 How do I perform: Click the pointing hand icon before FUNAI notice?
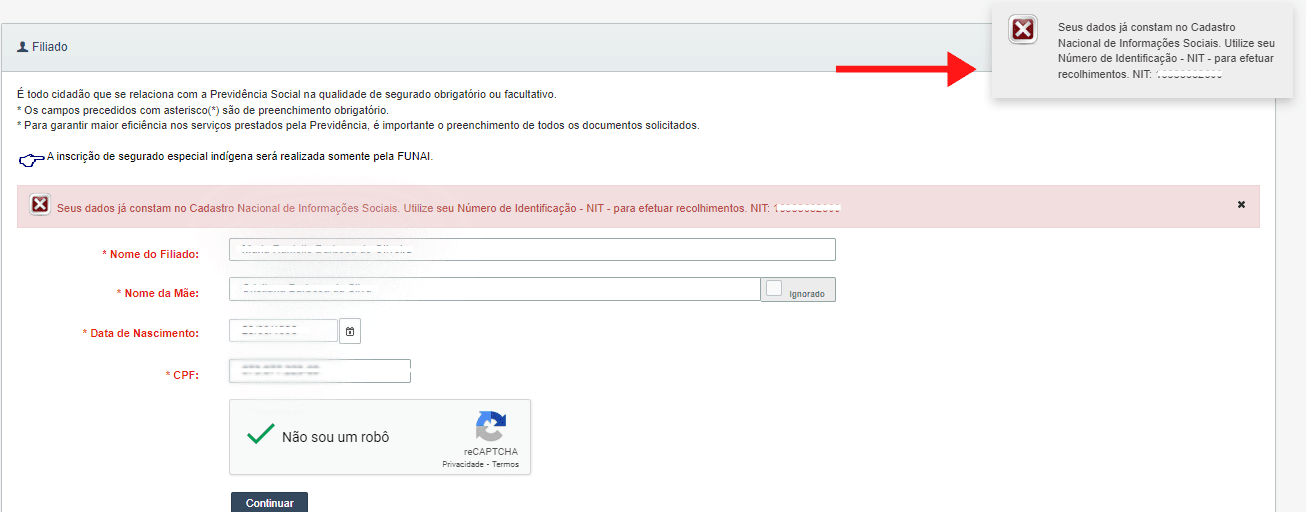click(x=31, y=158)
